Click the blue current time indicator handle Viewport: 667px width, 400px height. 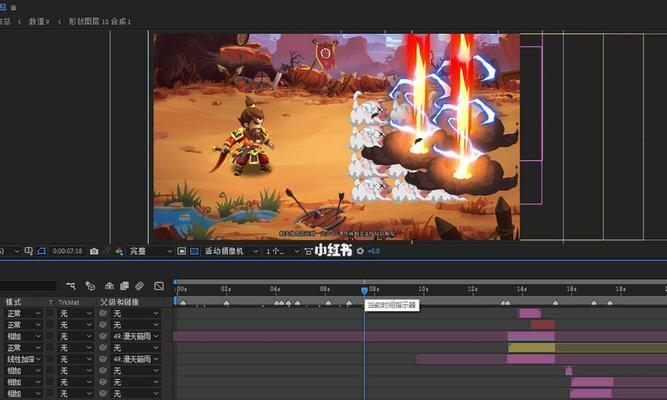[364, 291]
